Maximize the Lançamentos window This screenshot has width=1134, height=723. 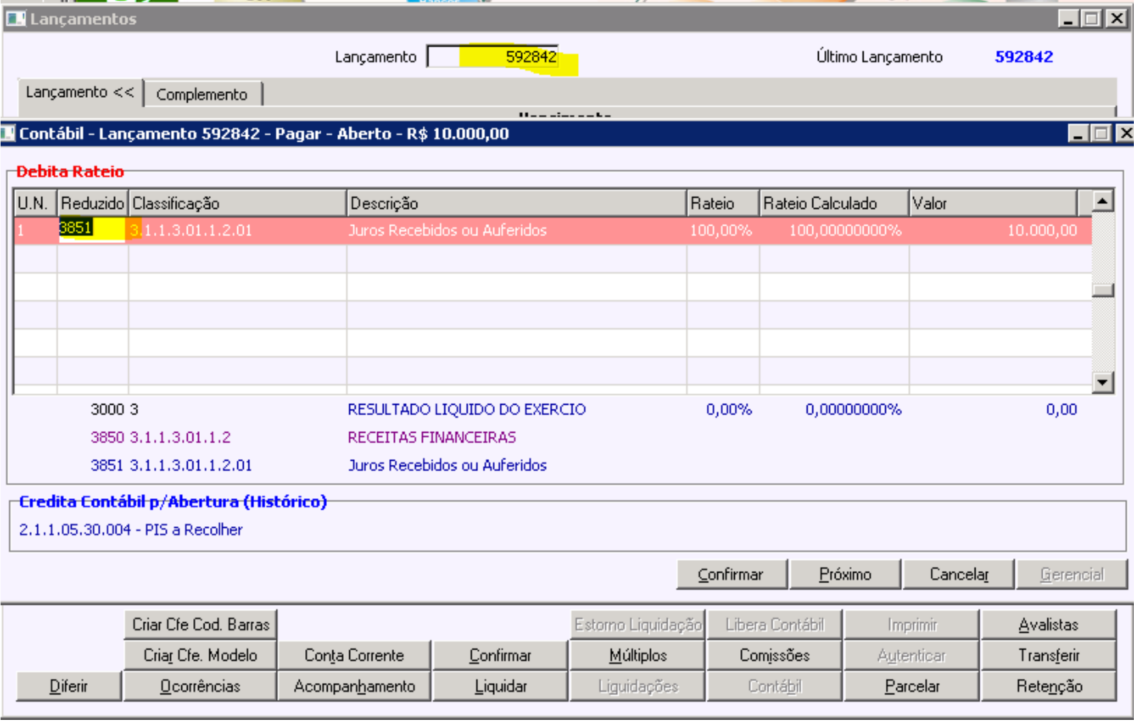coord(1091,19)
